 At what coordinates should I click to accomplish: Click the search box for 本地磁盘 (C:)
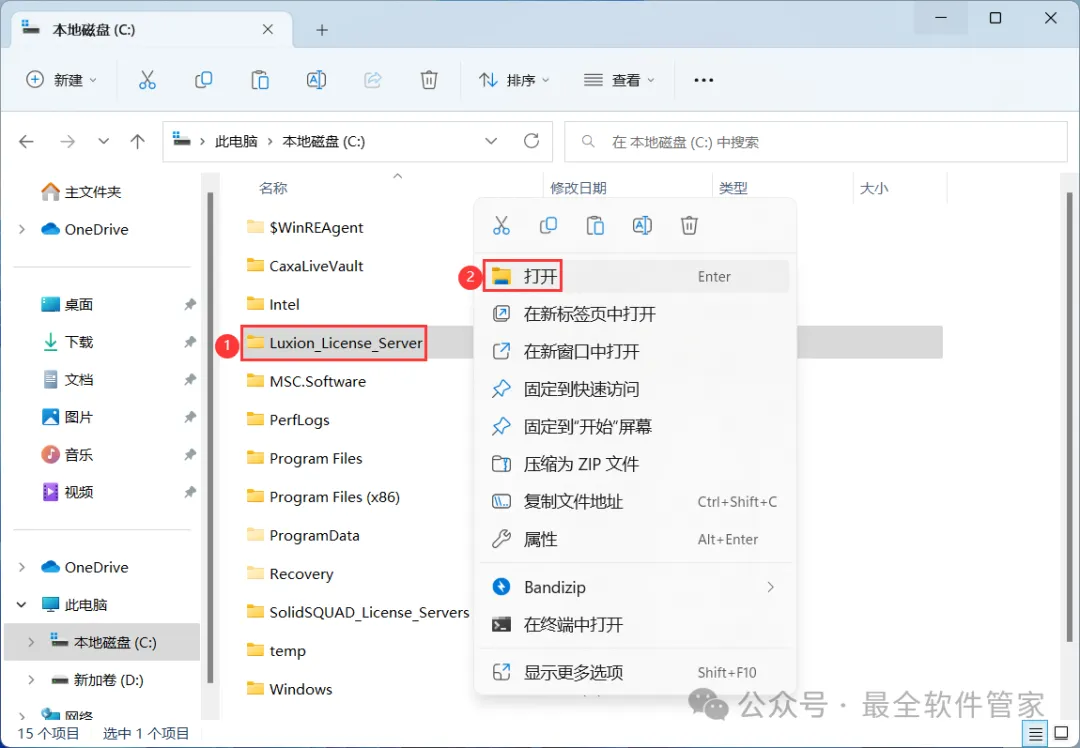pos(816,142)
